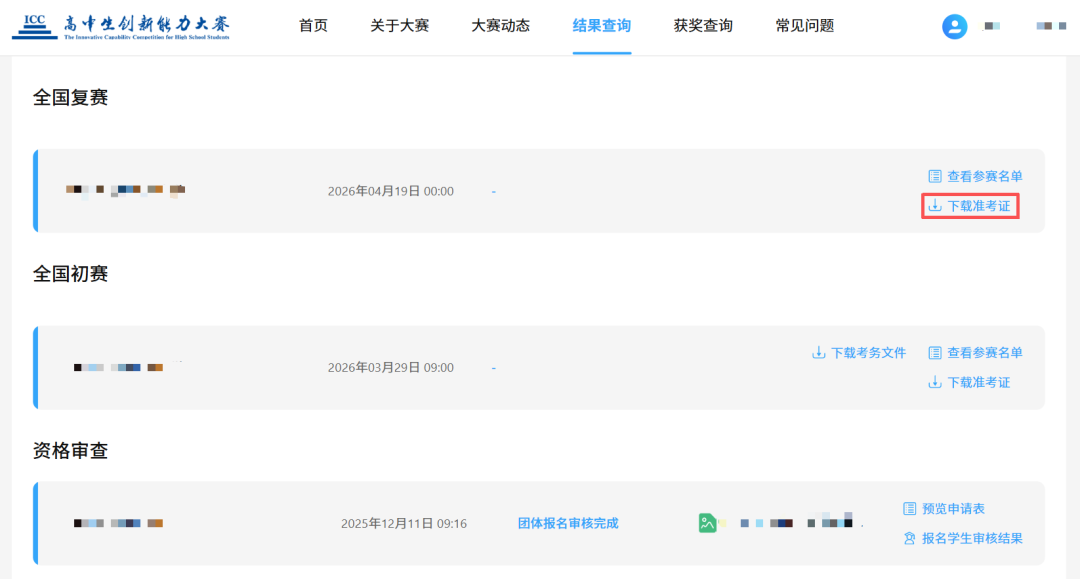Screen dimensions: 1080x579
Task: Open blurred attachment filename in 资格审查 row
Action: tap(796, 522)
